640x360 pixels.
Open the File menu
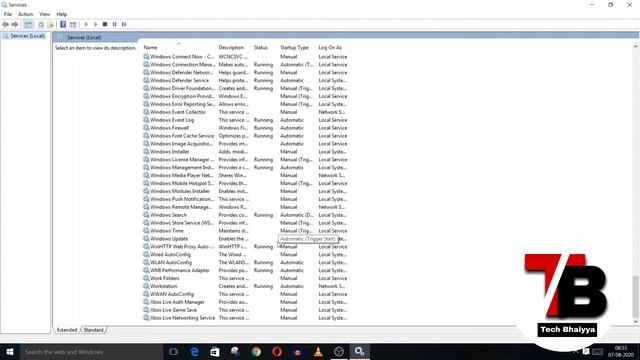coord(8,14)
